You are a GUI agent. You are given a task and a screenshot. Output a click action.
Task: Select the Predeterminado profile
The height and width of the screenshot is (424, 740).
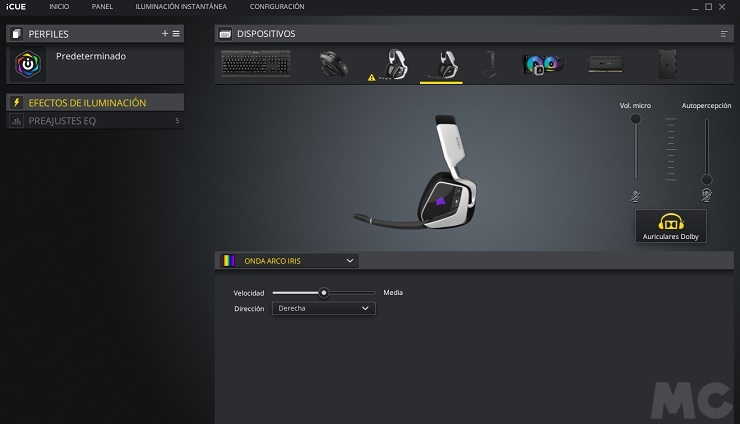pos(90,57)
